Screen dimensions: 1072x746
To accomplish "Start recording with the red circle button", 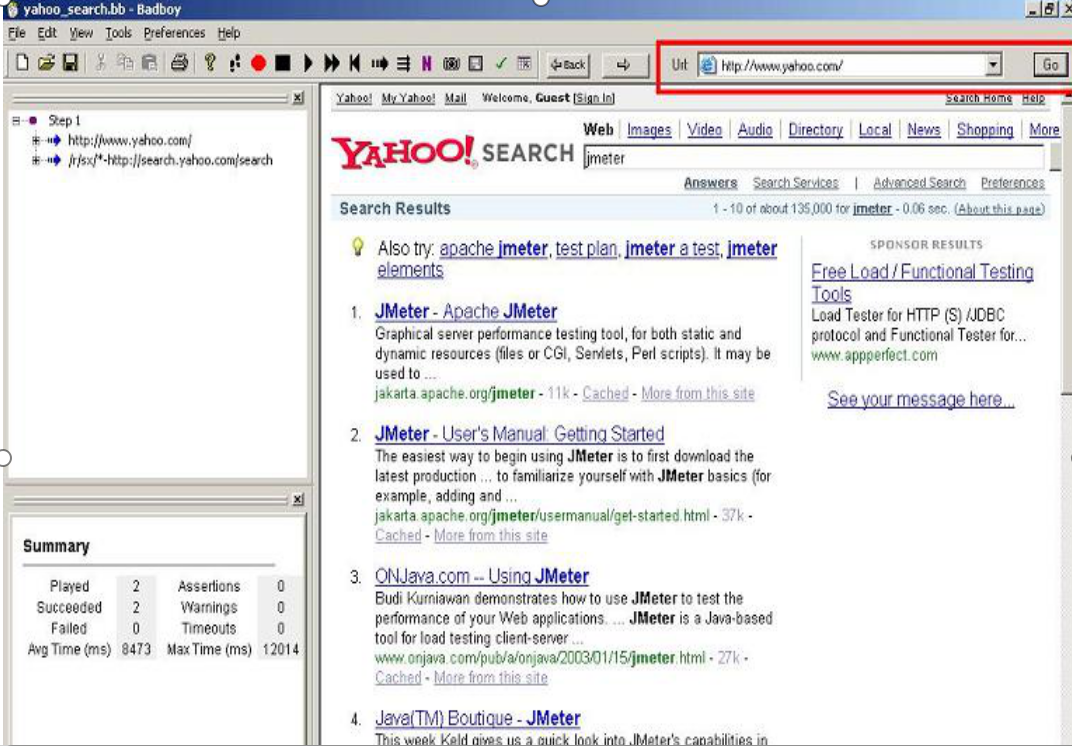I will coord(258,64).
